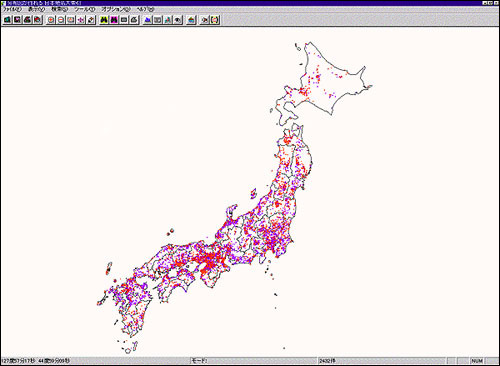Image resolution: width=500 pixels, height=366 pixels.
Task: Click the 2432件 record count in status bar
Action: (x=327, y=361)
